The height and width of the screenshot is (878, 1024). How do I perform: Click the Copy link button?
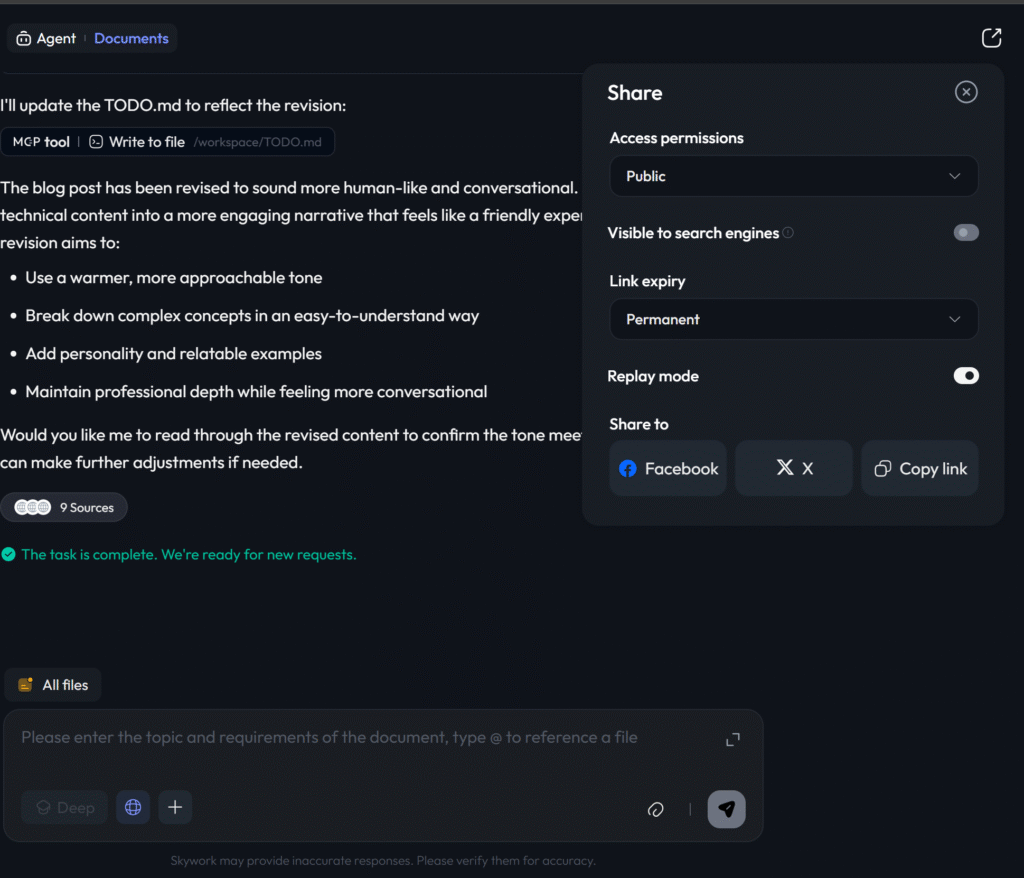(920, 468)
